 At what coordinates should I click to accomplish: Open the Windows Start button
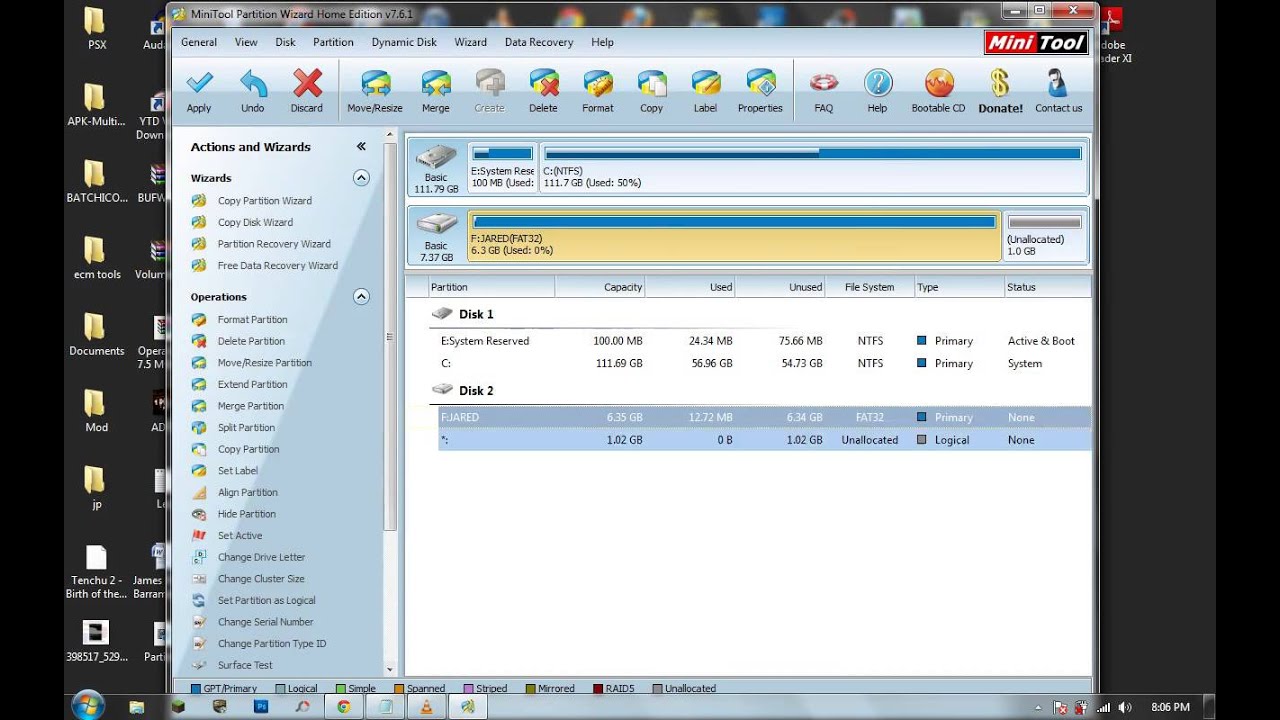tap(88, 706)
